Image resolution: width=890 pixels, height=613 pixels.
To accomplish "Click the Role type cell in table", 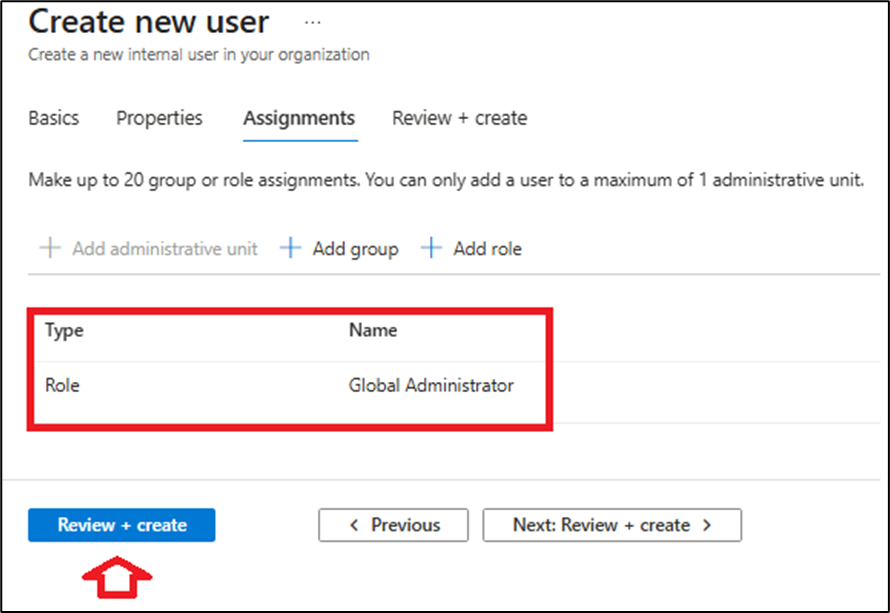I will point(62,385).
